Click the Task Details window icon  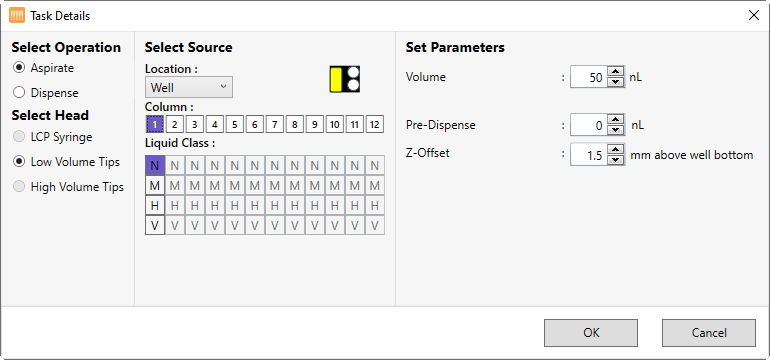pos(17,16)
